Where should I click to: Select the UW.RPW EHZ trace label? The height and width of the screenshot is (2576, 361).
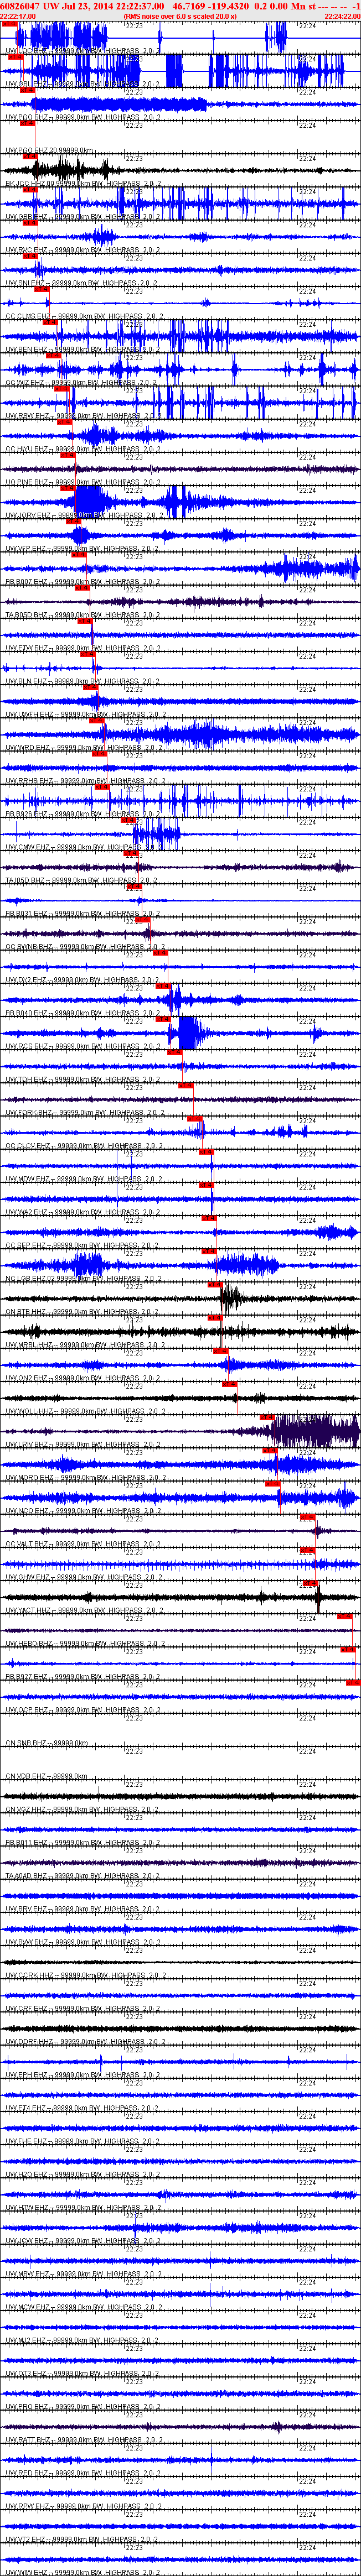pyautogui.click(x=82, y=2505)
